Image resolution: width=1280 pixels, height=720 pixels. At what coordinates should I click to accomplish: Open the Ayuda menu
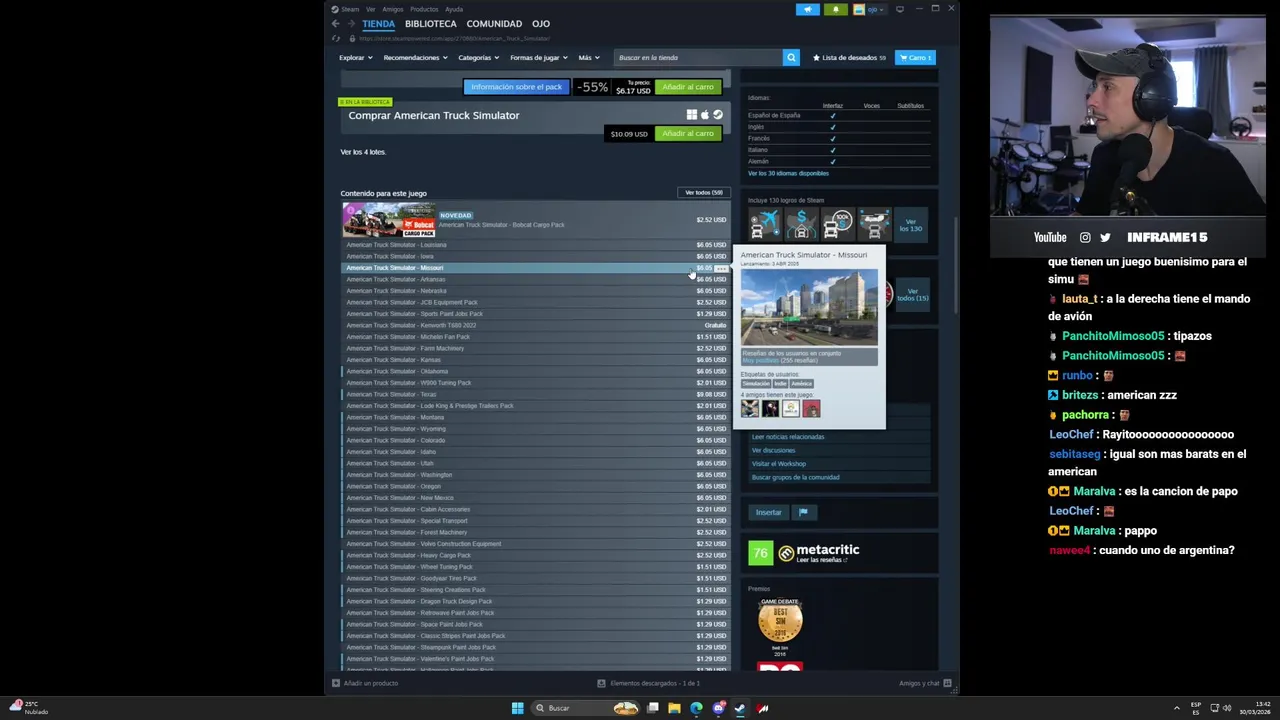[x=454, y=9]
